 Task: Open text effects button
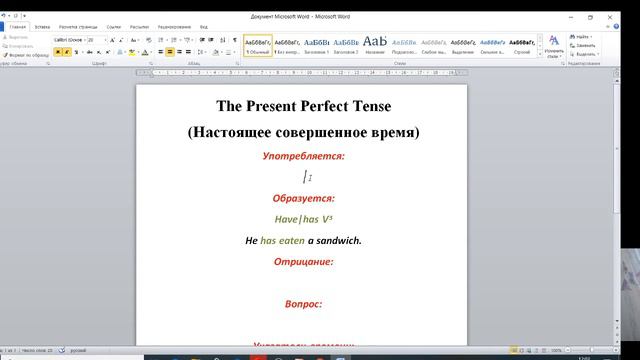click(x=120, y=52)
